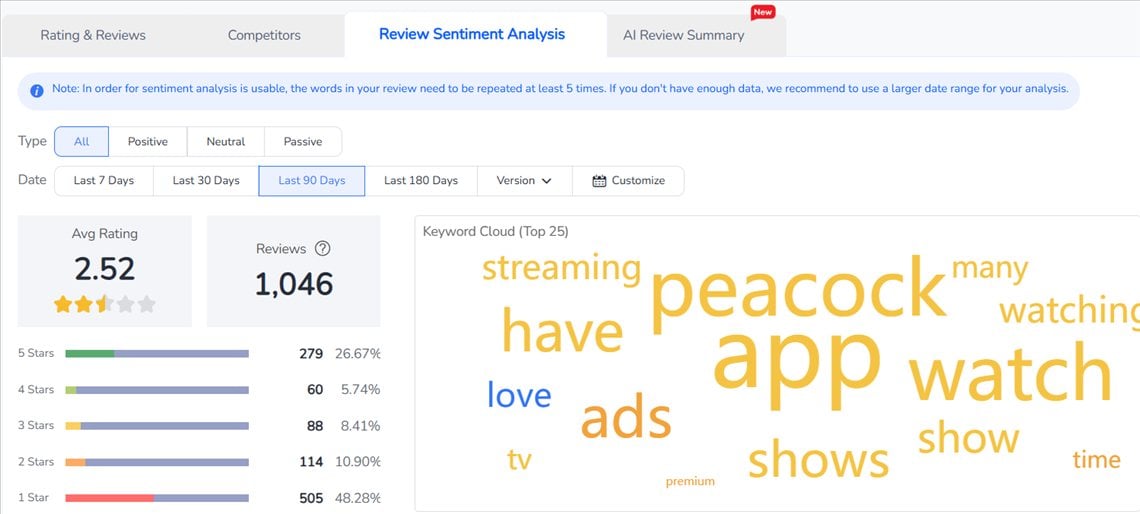This screenshot has height=514, width=1140.
Task: Click the 5 Stars row label
Action: click(36, 353)
